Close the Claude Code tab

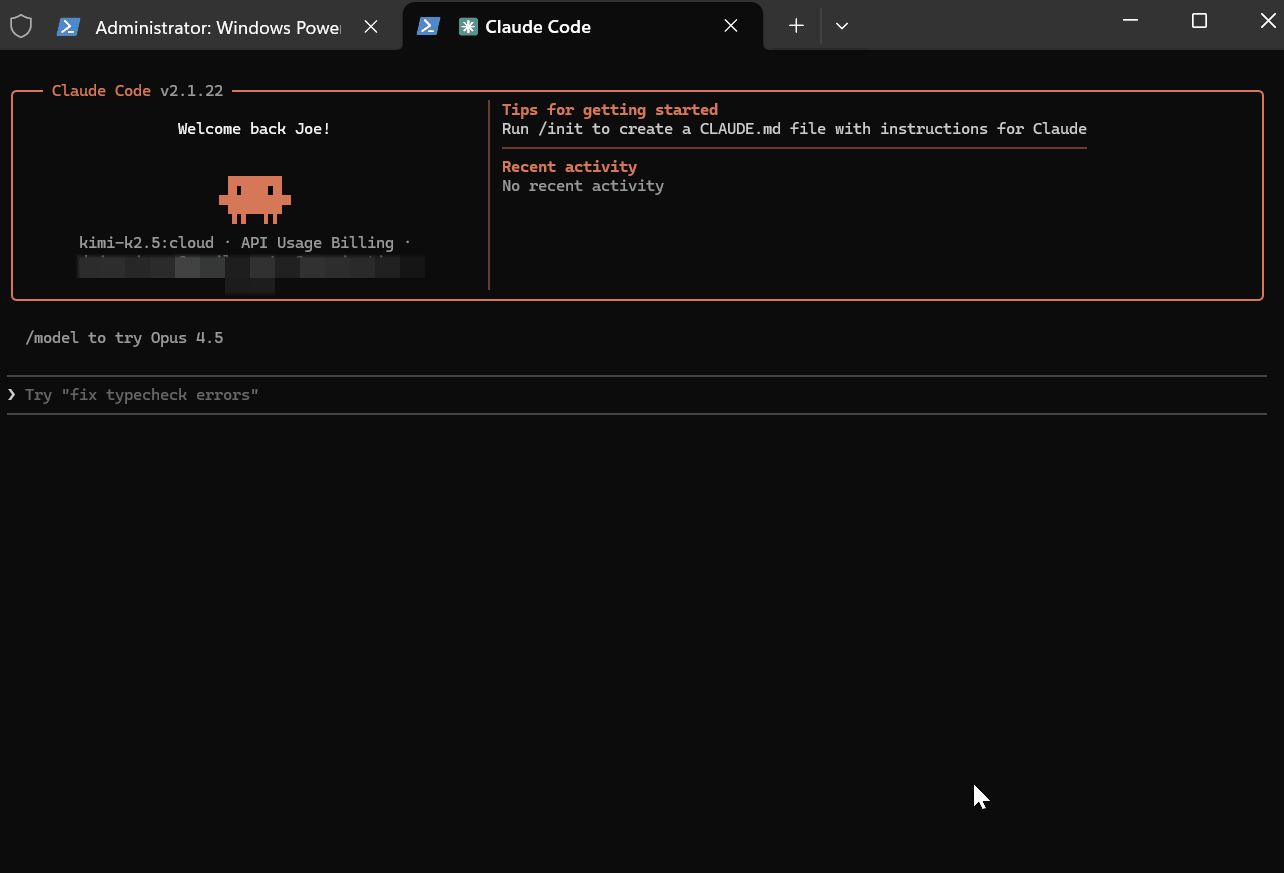click(731, 27)
